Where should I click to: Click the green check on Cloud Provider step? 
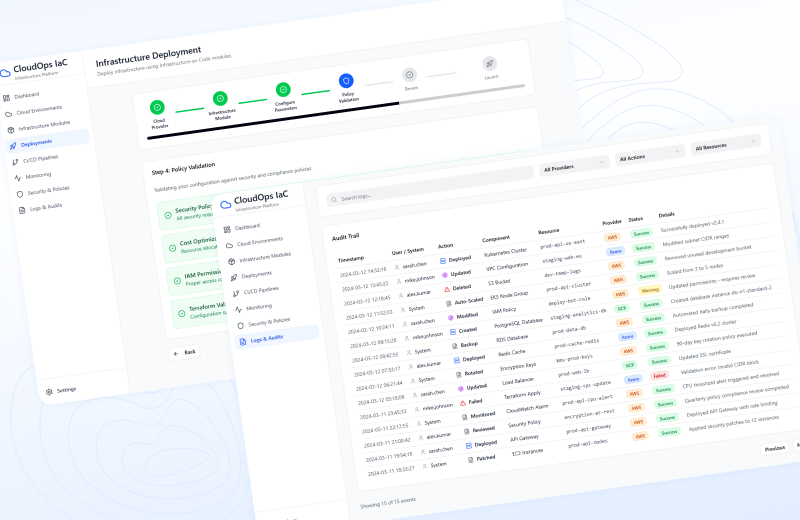(158, 107)
